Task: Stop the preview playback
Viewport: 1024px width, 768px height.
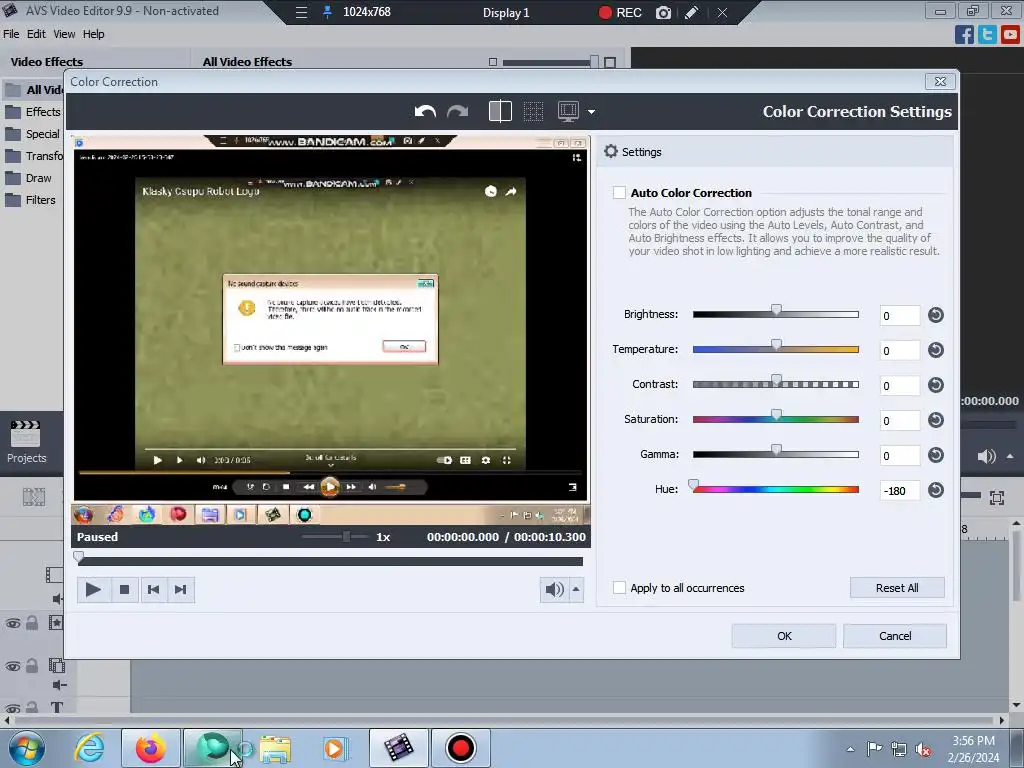Action: 124,590
